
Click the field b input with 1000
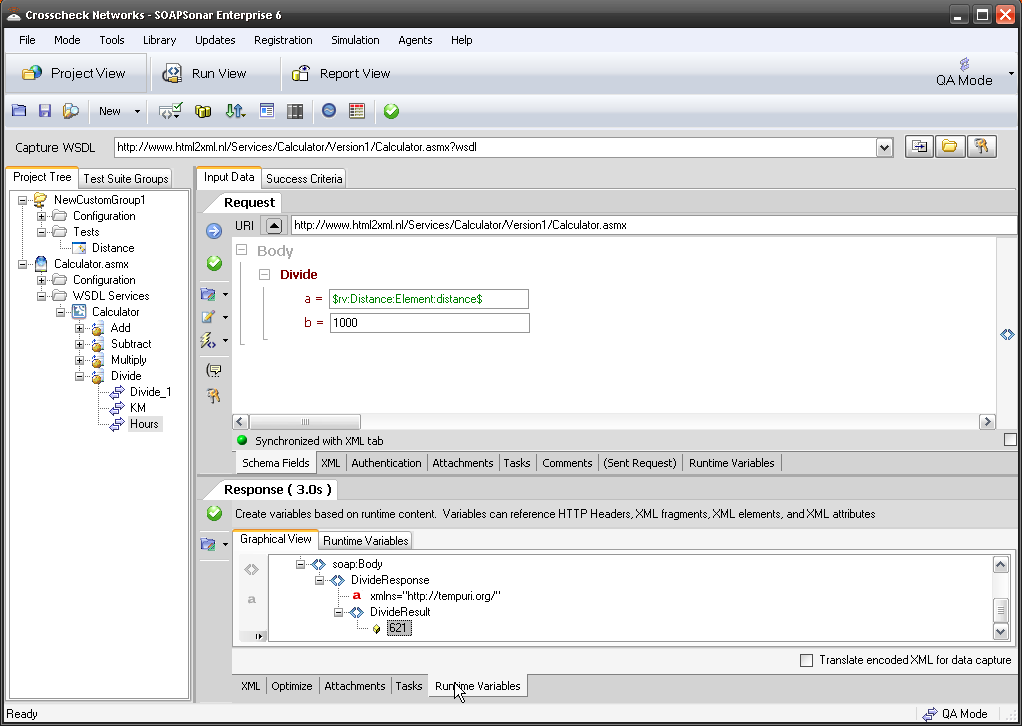(x=430, y=323)
